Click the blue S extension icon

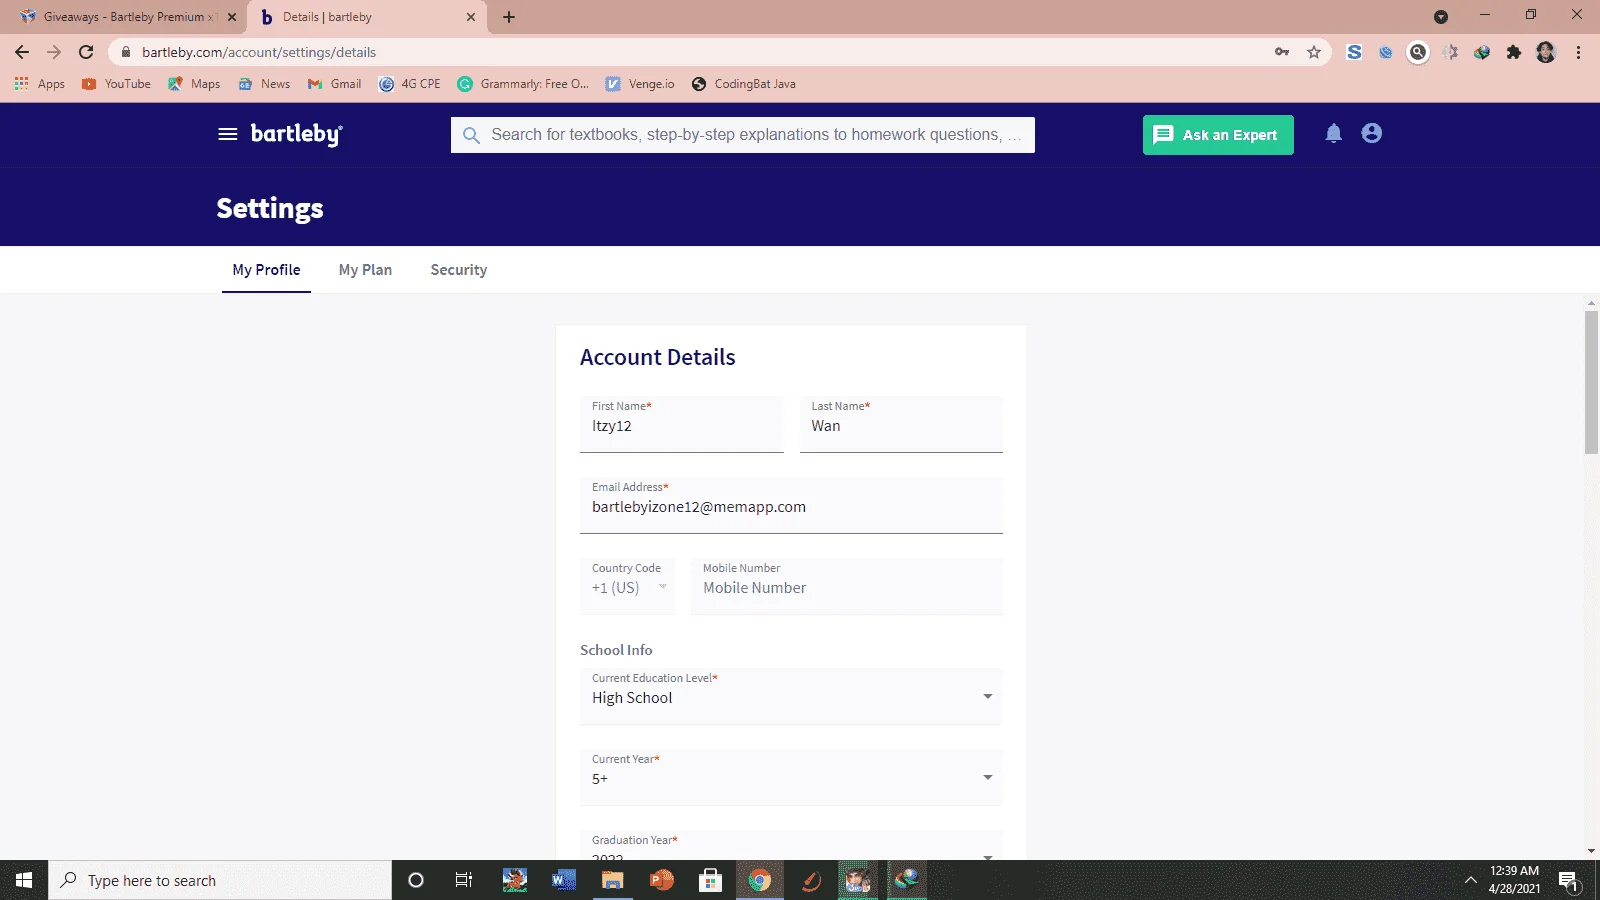(x=1354, y=52)
